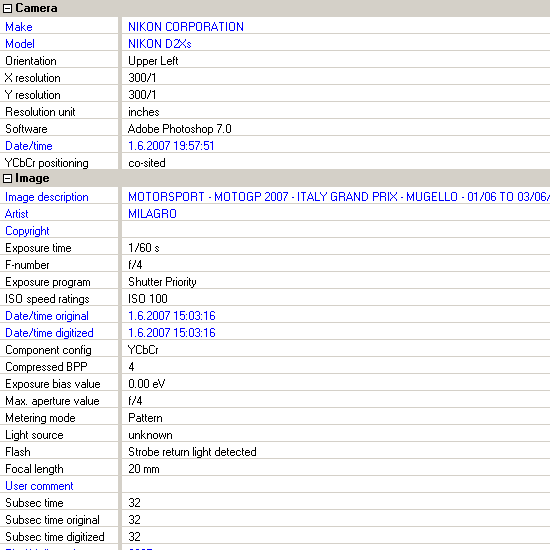Select the 'Date/time digitized' label
The width and height of the screenshot is (550, 550).
click(x=49, y=333)
